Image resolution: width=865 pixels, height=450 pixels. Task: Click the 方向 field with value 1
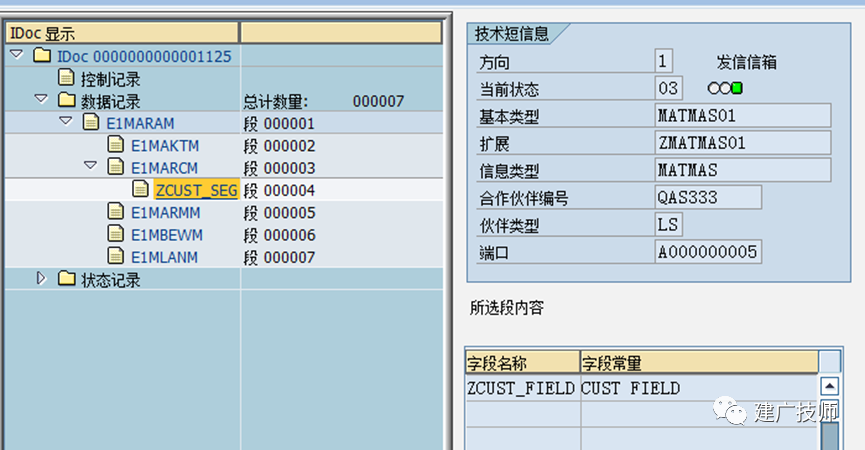664,61
